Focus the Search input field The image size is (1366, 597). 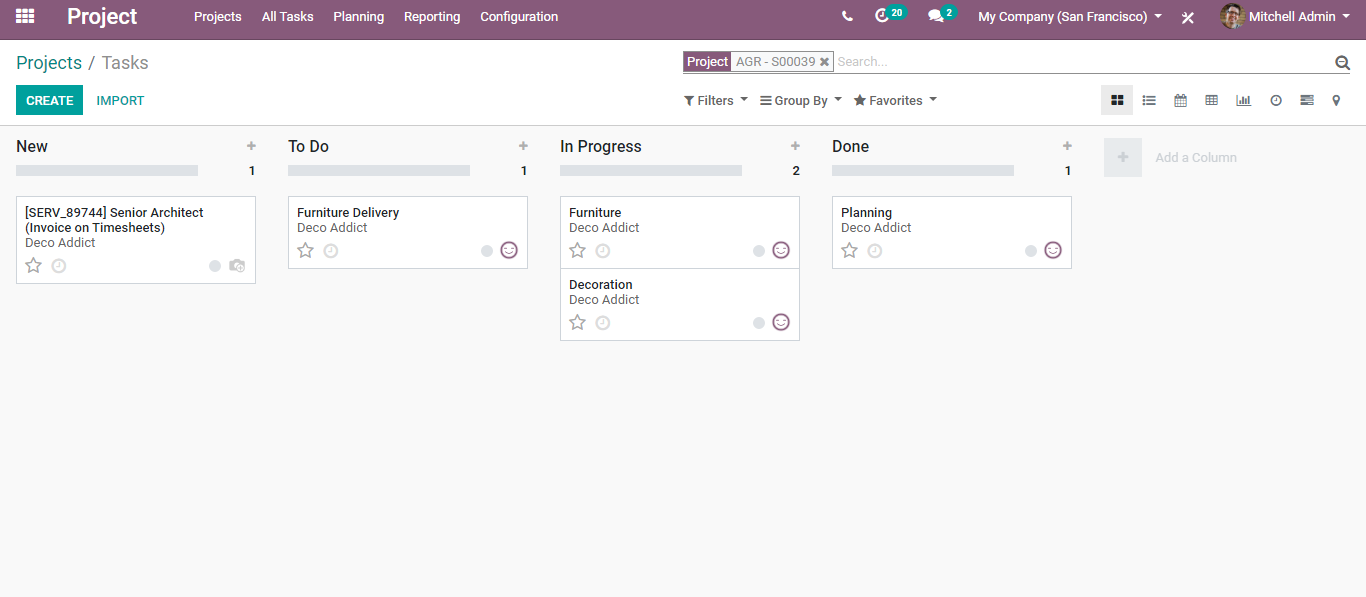pyautogui.click(x=1083, y=62)
